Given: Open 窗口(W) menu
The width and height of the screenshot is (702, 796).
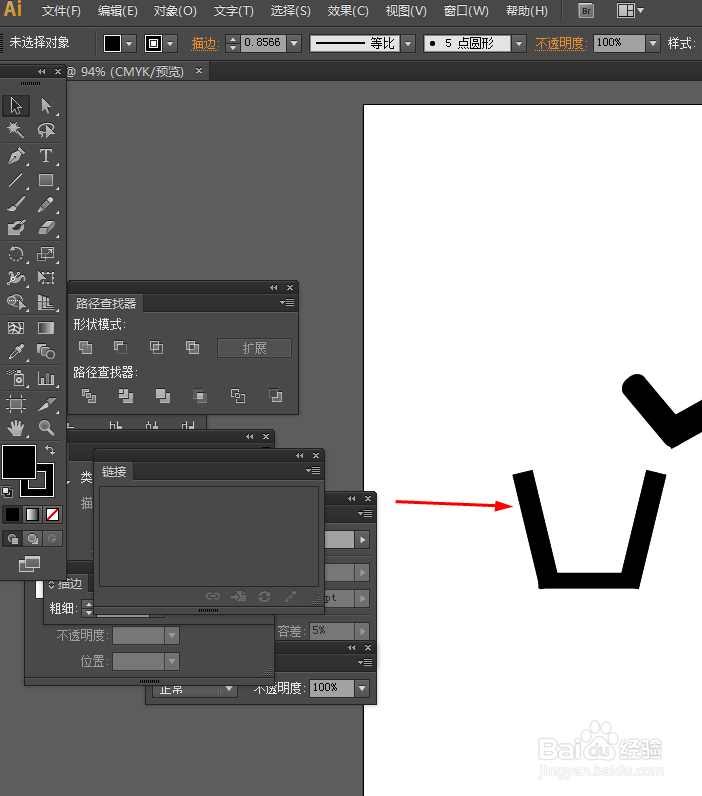Looking at the screenshot, I should pyautogui.click(x=466, y=11).
